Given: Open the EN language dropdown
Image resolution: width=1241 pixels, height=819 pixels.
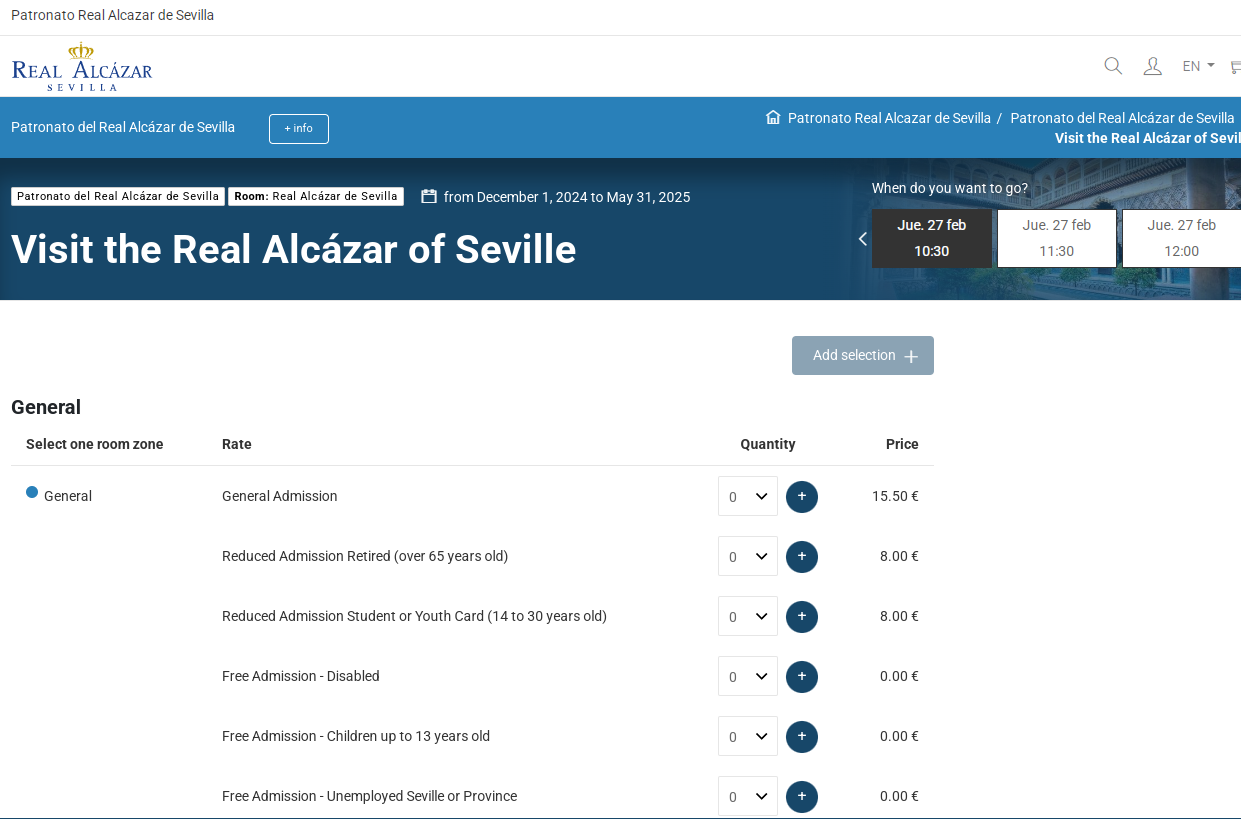Looking at the screenshot, I should pos(1198,66).
